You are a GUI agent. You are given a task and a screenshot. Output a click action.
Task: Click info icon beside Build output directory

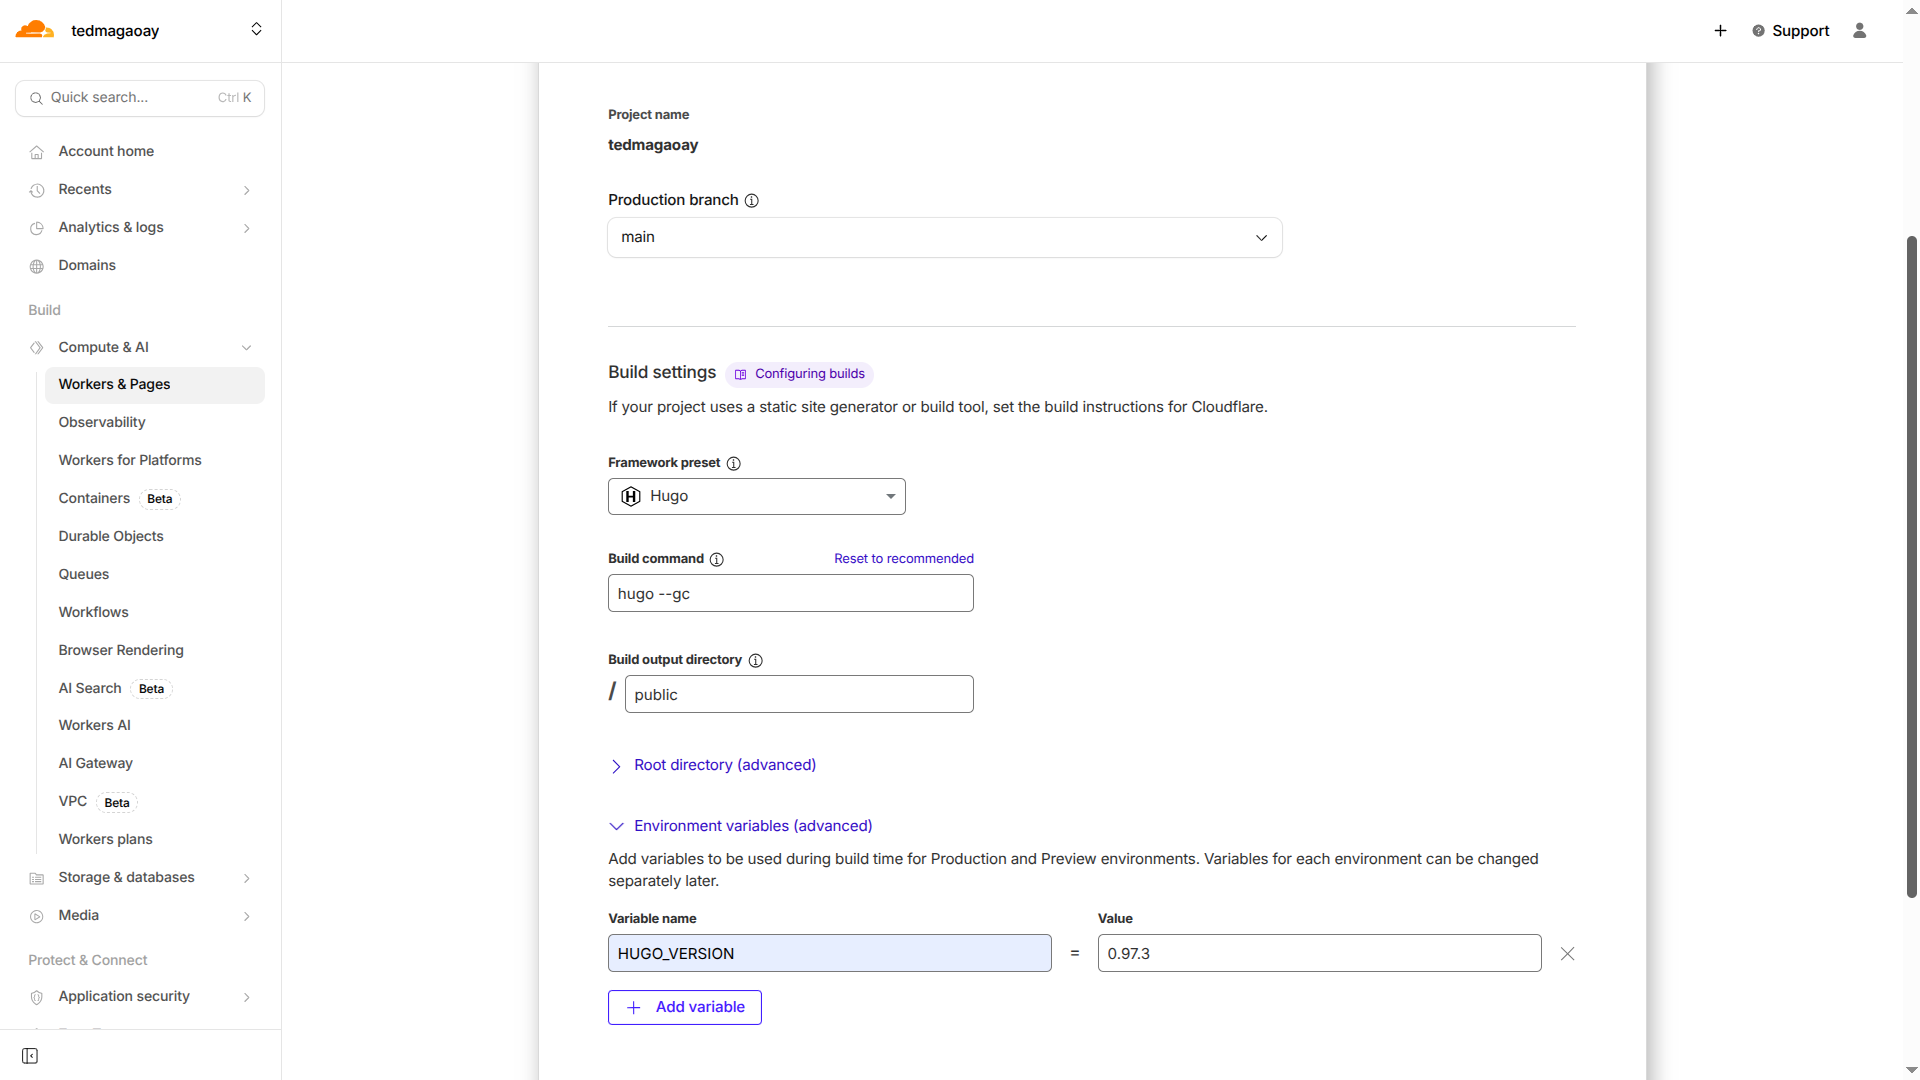click(x=755, y=661)
